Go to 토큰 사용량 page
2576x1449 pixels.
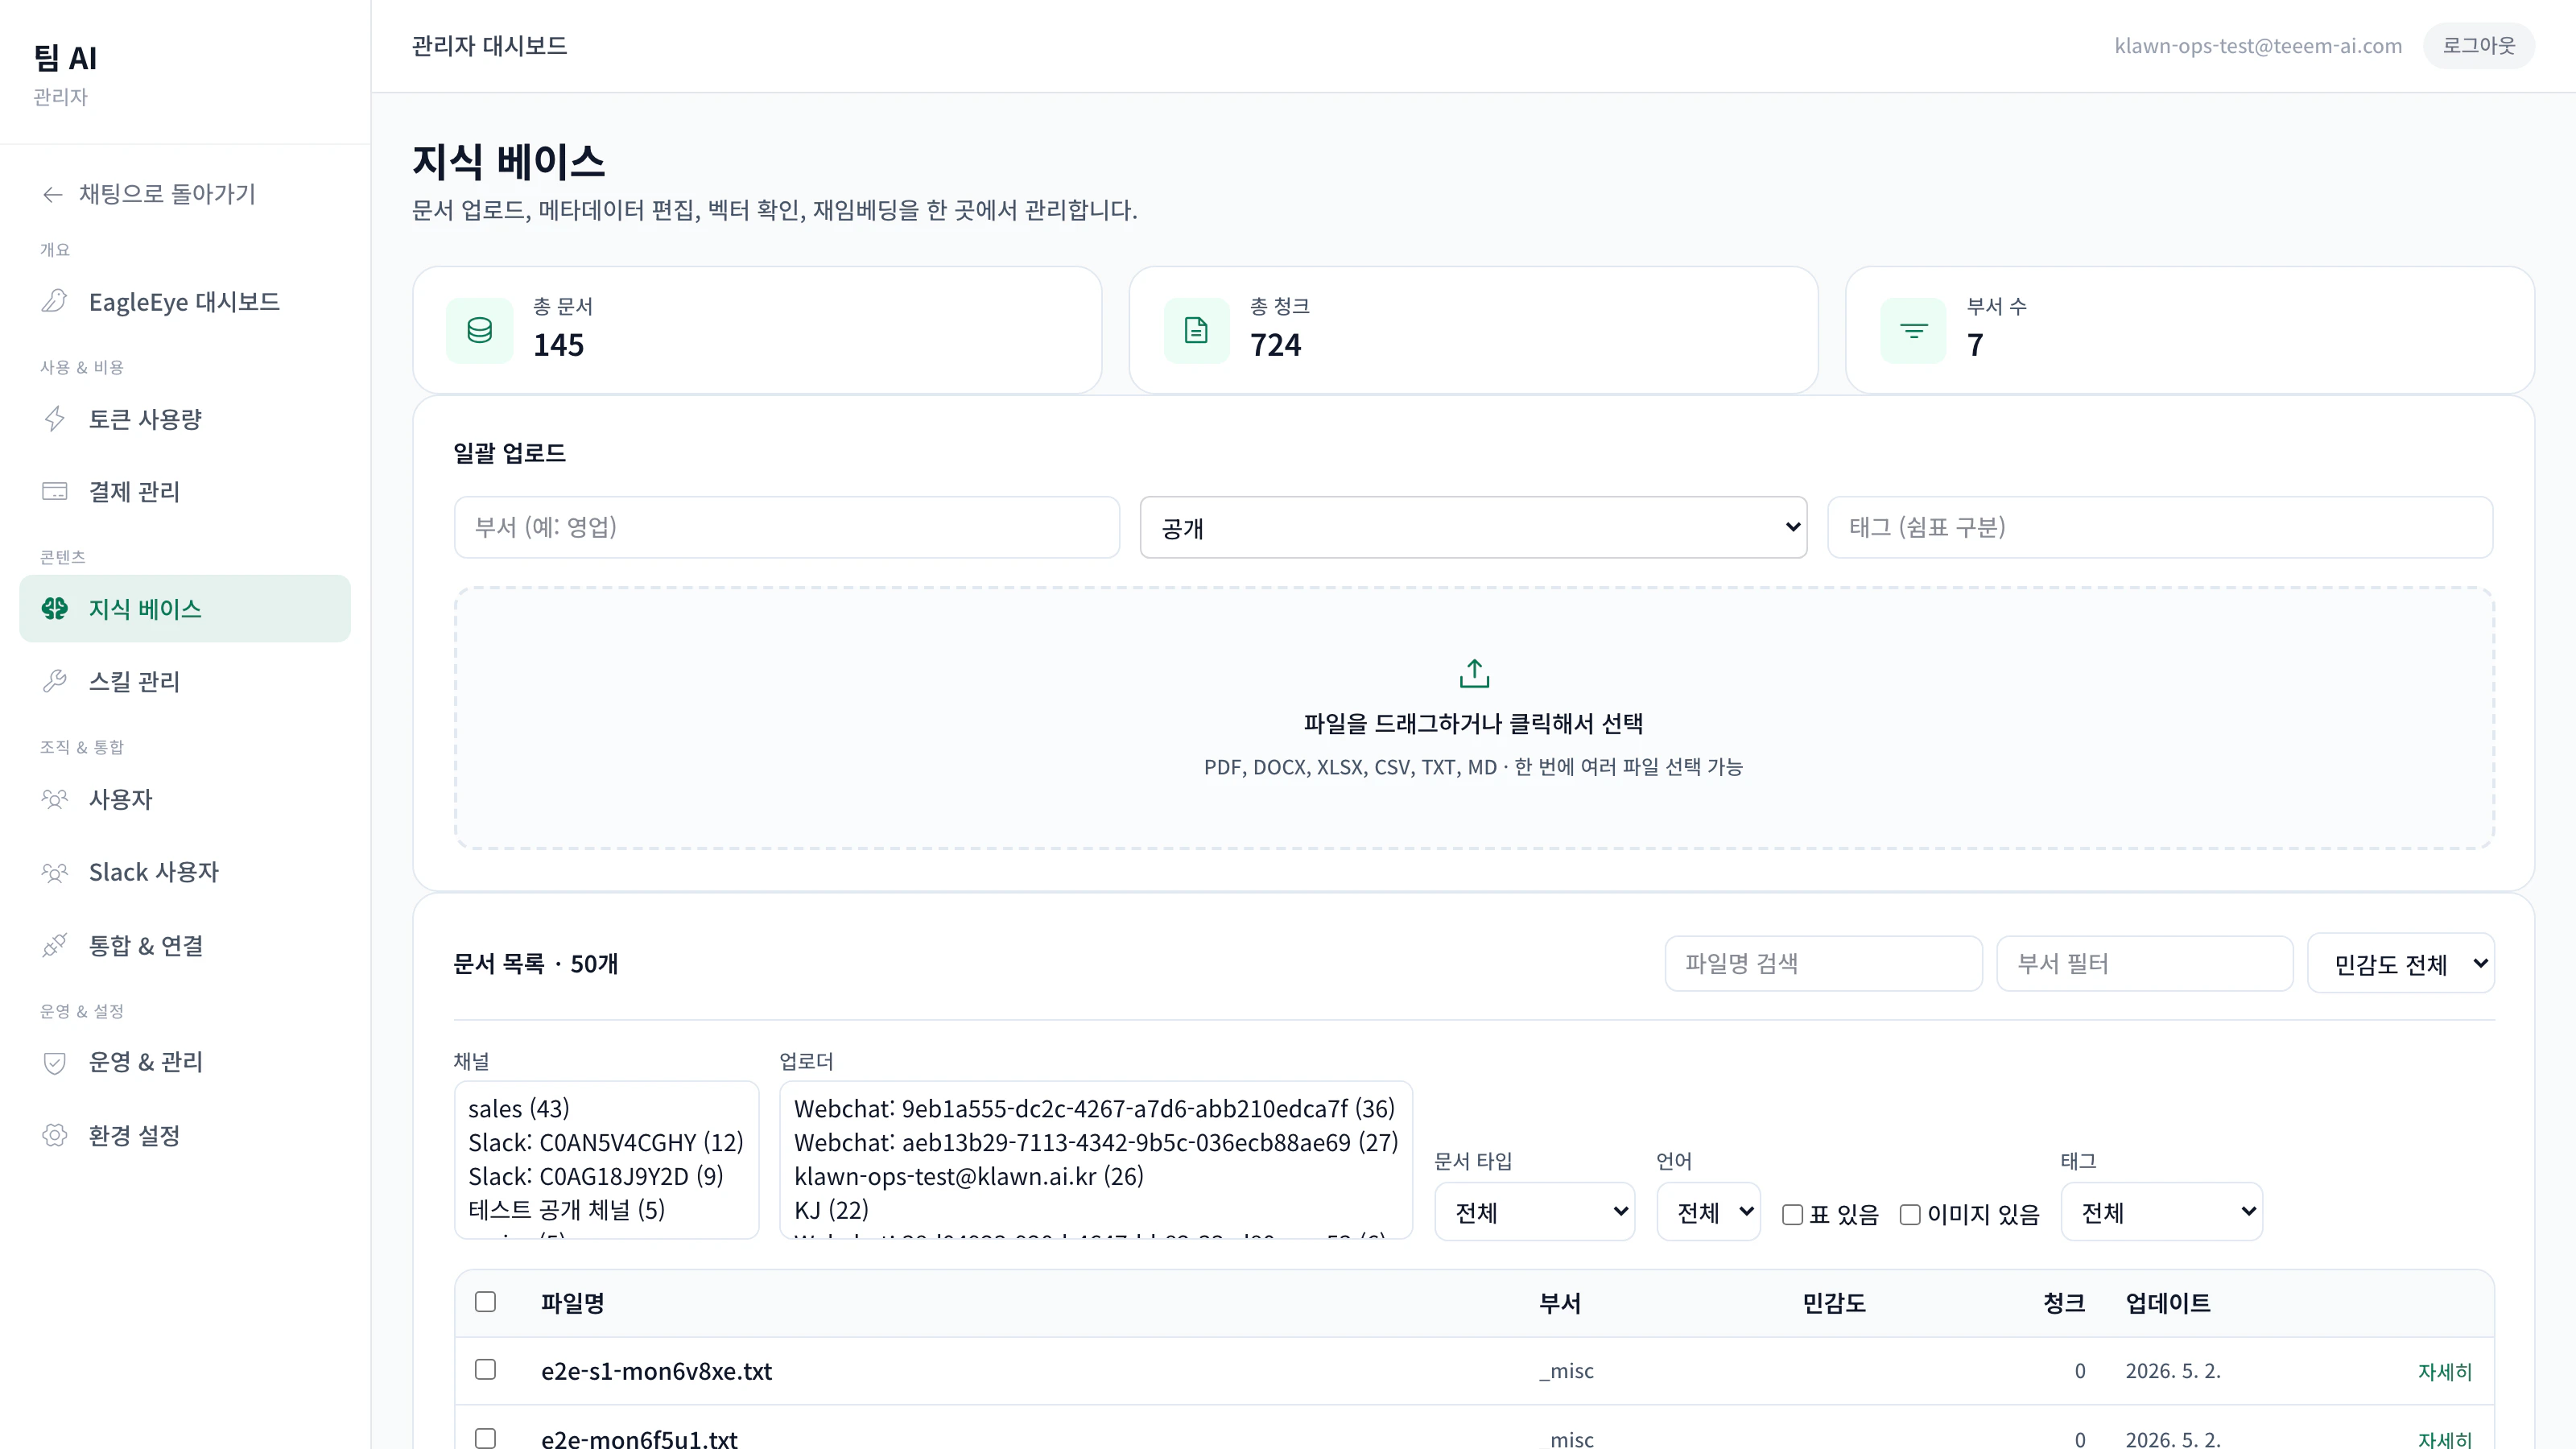[x=185, y=419]
